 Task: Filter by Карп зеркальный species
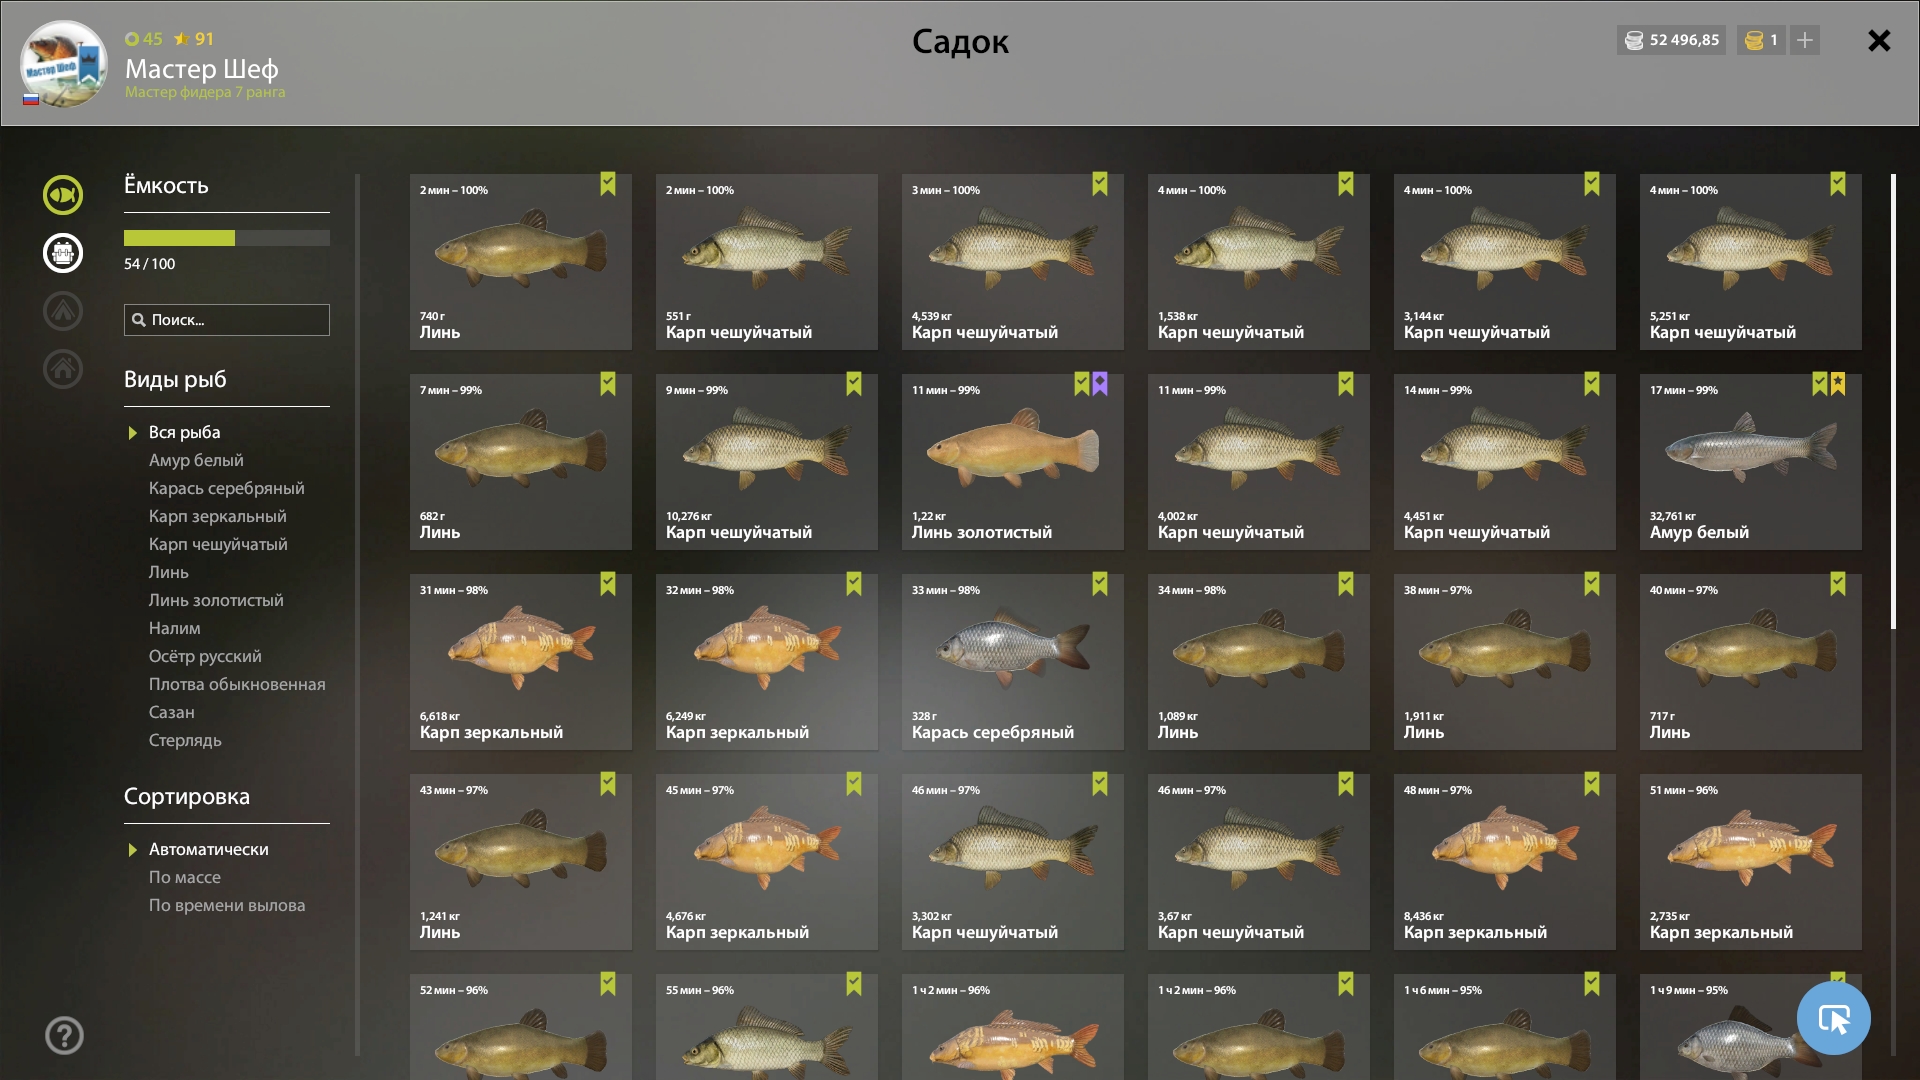coord(218,516)
